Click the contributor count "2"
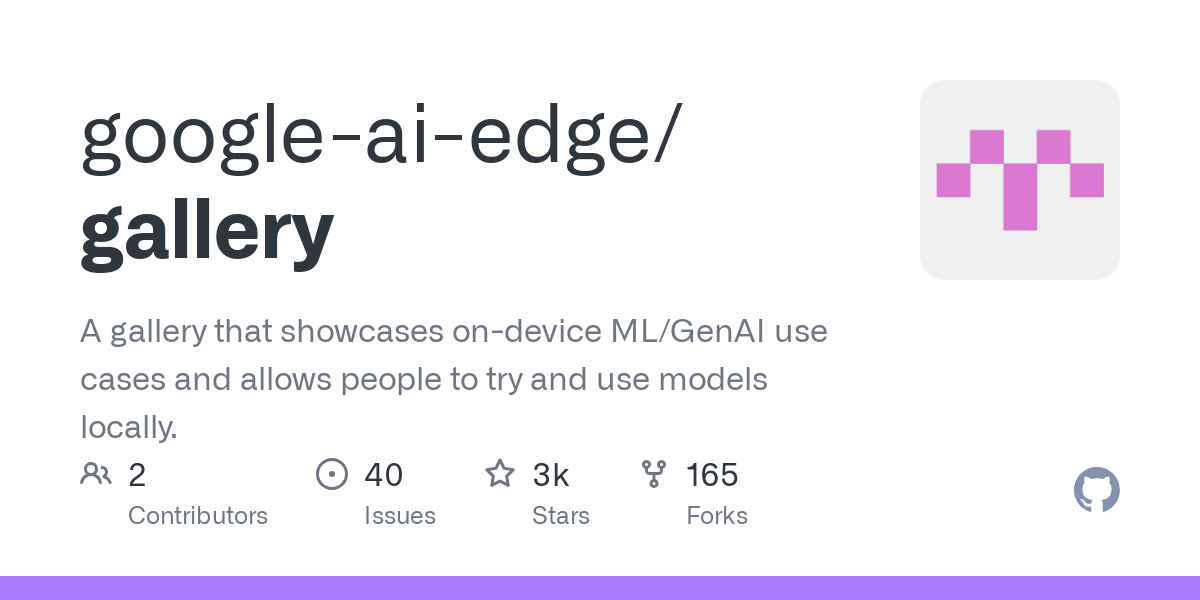 [x=138, y=475]
